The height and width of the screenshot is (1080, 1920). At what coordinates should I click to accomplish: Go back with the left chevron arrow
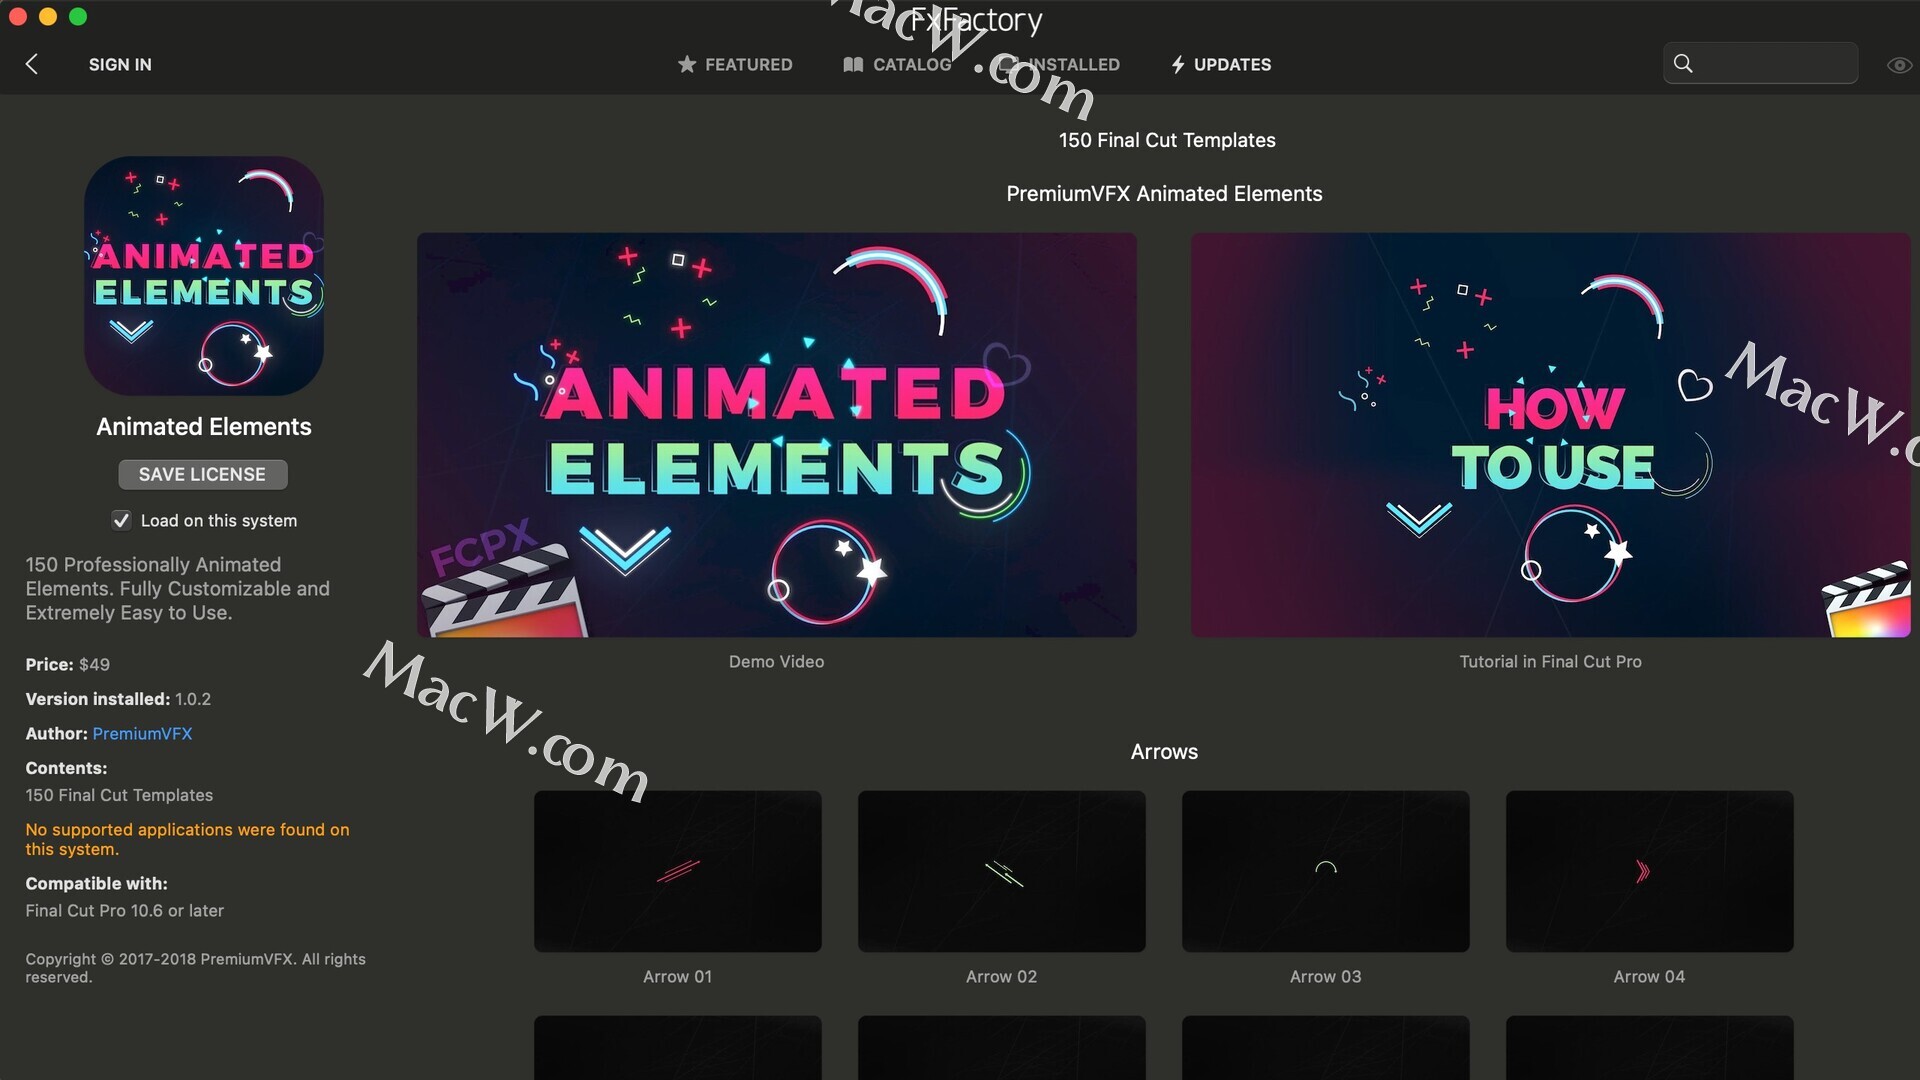pos(32,64)
